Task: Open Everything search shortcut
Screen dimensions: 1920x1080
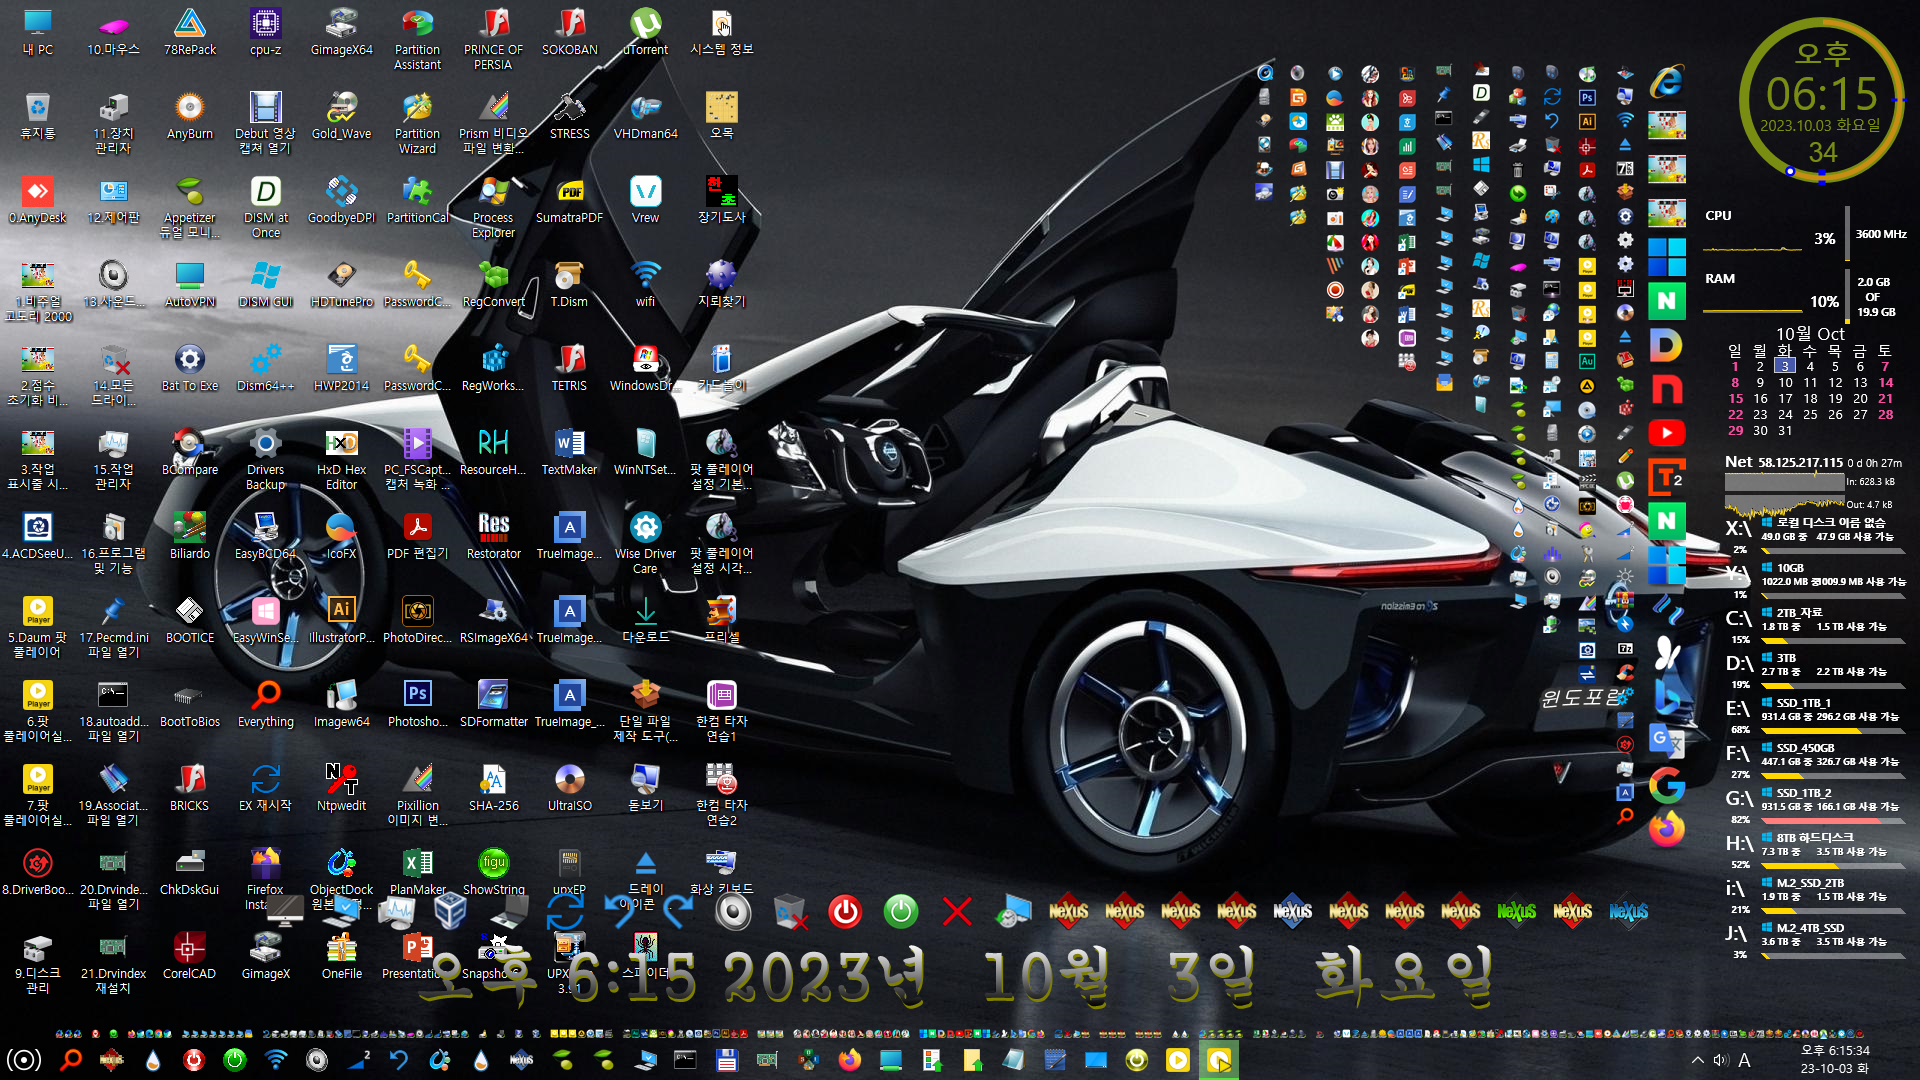Action: point(265,704)
